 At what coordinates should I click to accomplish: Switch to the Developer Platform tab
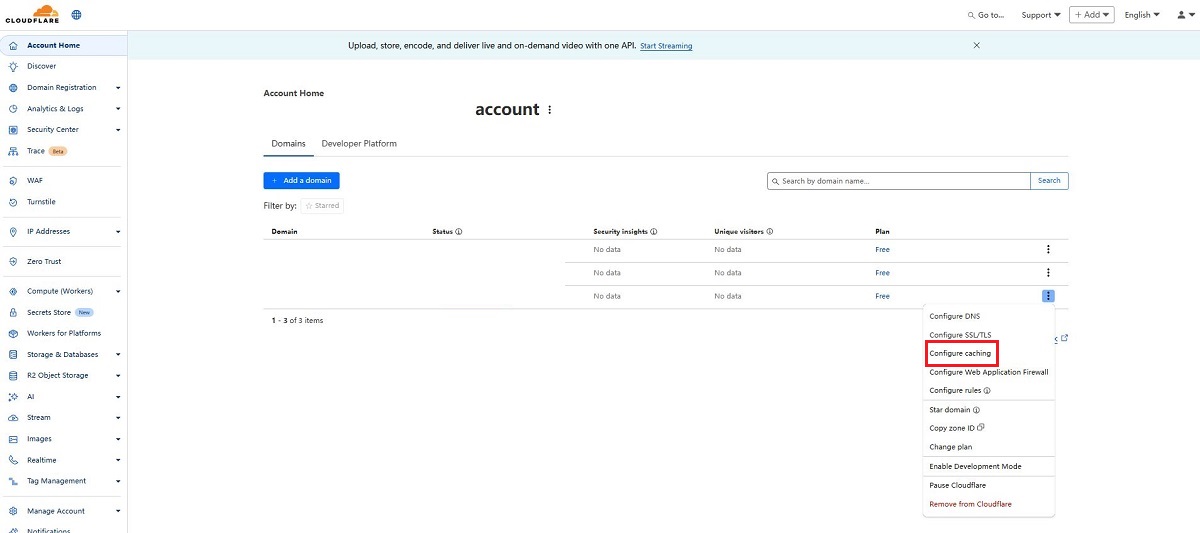359,144
